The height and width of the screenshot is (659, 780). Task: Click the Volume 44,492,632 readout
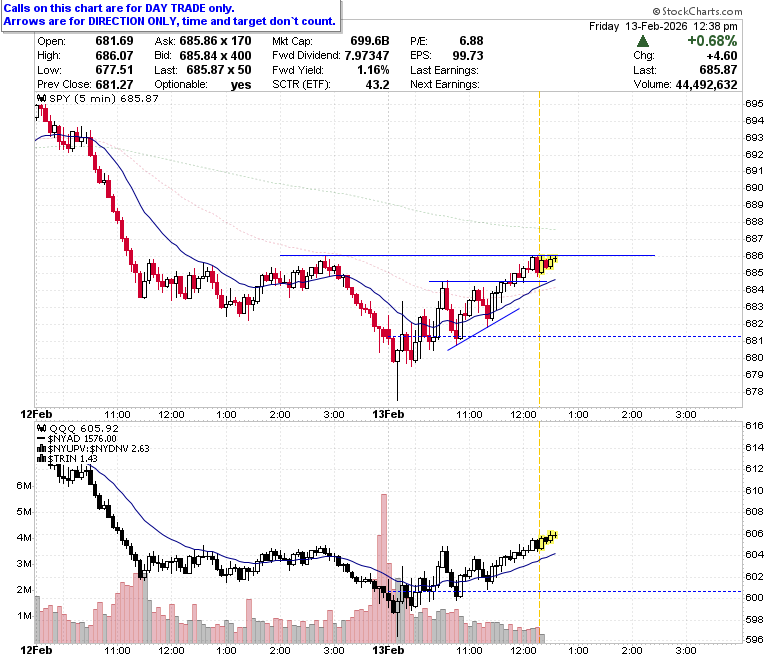pos(685,85)
